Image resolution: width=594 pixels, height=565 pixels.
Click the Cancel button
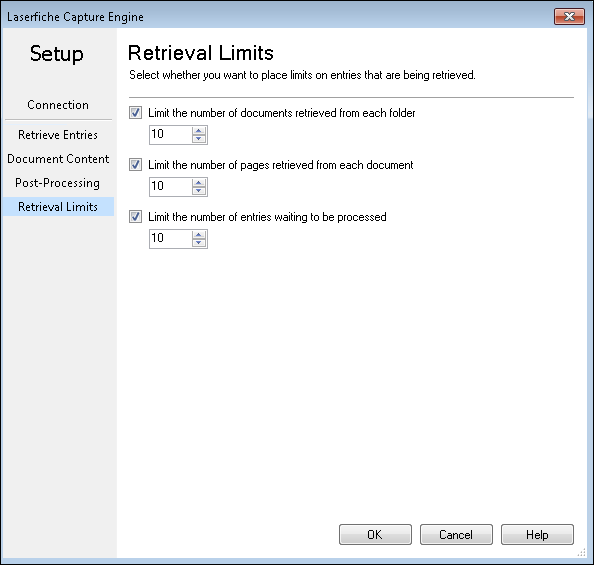(x=456, y=534)
